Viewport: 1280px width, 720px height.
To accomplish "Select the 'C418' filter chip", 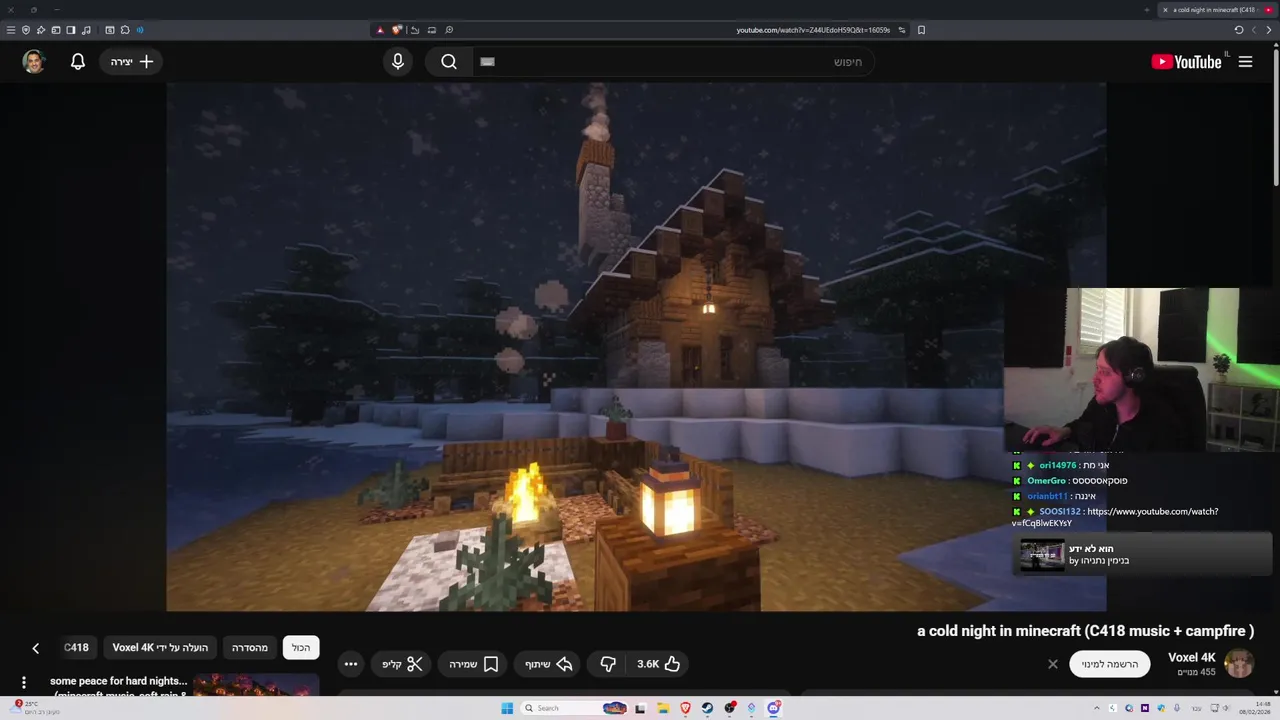I will (x=77, y=648).
